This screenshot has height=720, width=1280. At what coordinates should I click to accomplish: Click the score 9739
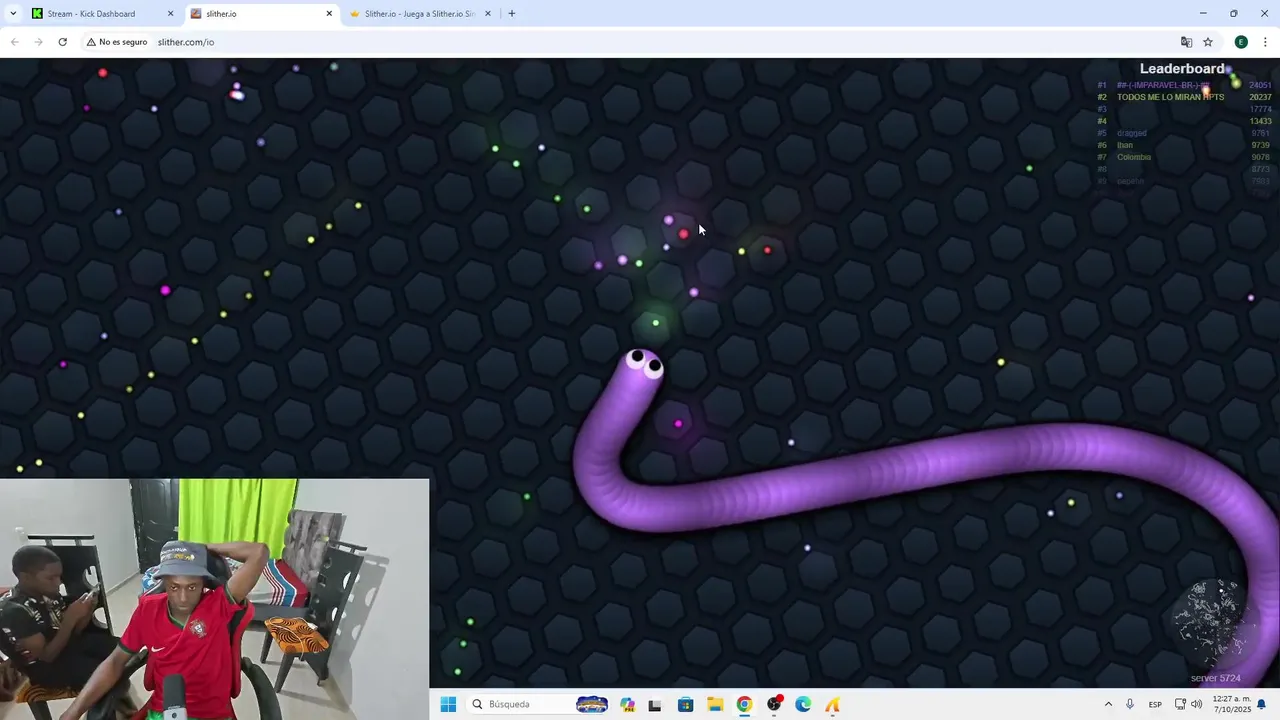1260,145
